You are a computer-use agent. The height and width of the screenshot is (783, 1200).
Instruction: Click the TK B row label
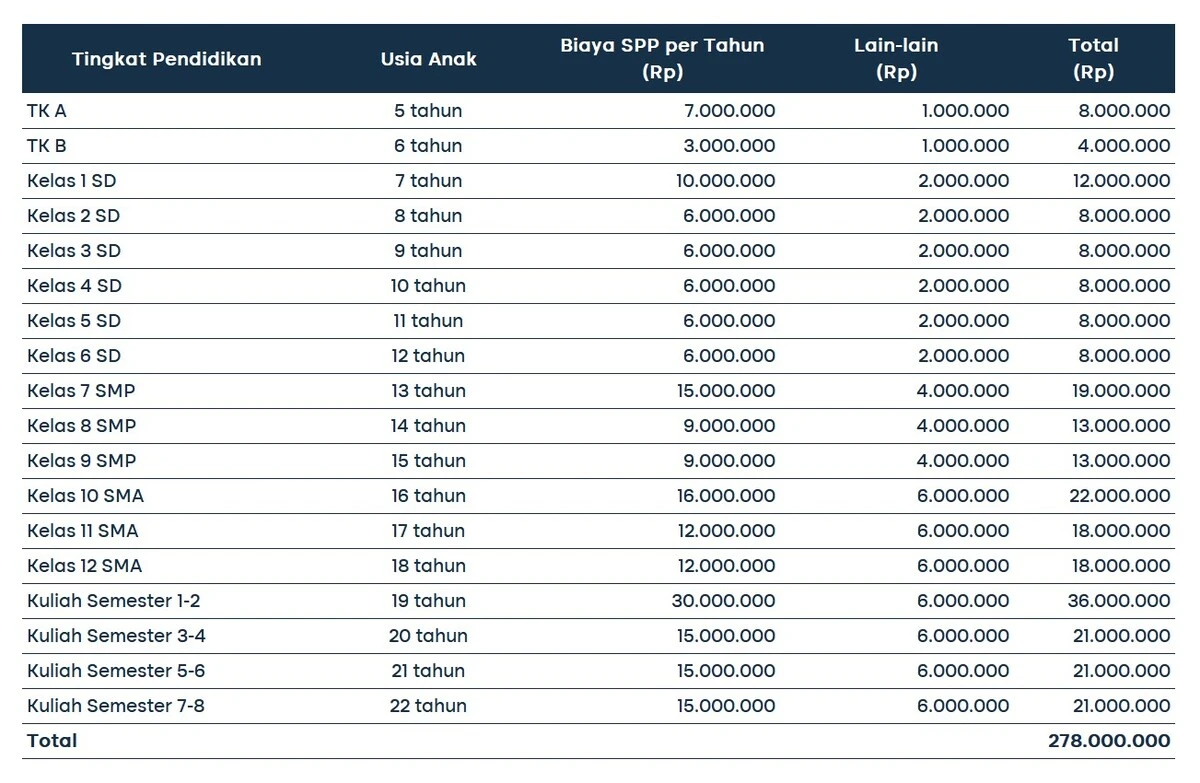pyautogui.click(x=47, y=146)
